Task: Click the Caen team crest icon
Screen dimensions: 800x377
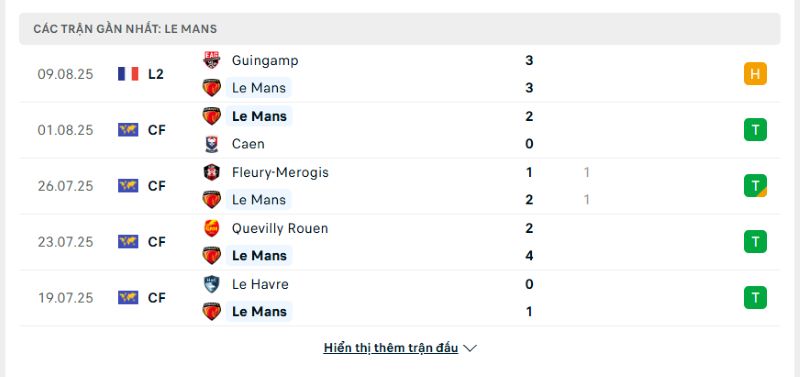Action: pyautogui.click(x=211, y=144)
